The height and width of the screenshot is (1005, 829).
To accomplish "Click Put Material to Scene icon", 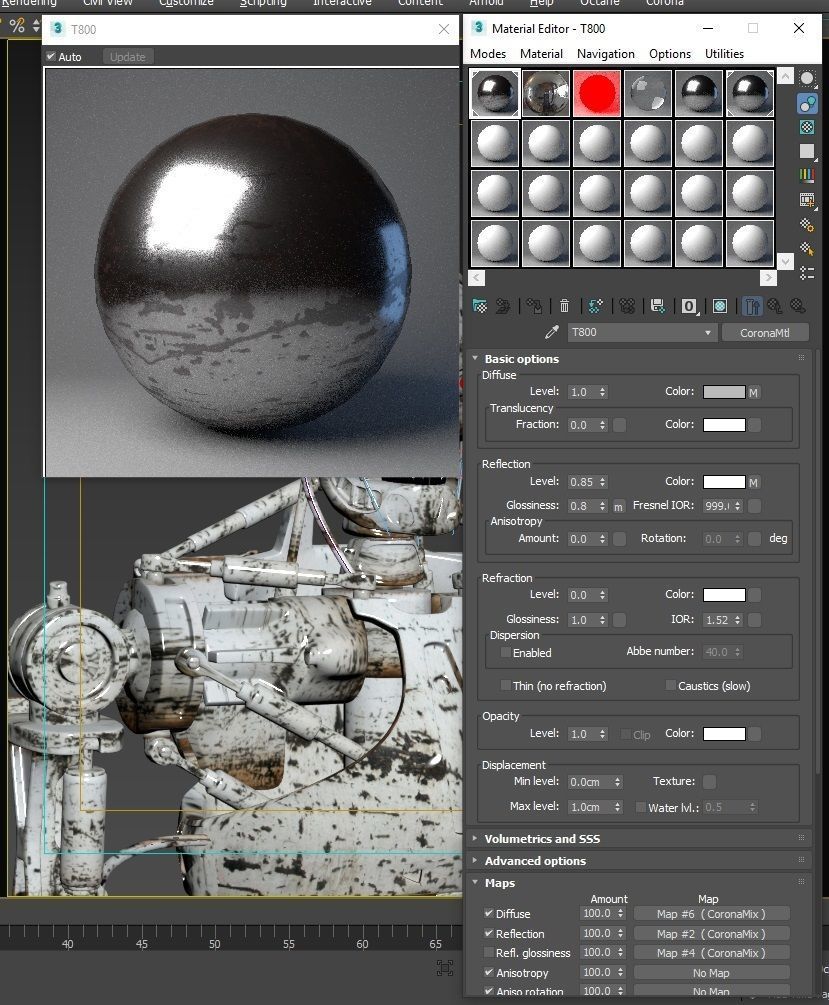I will click(x=503, y=306).
